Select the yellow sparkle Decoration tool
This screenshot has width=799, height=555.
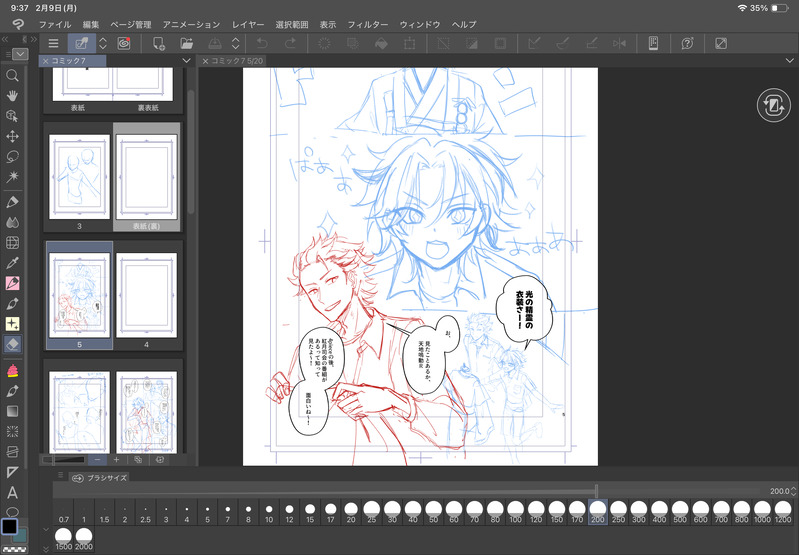(x=12, y=324)
